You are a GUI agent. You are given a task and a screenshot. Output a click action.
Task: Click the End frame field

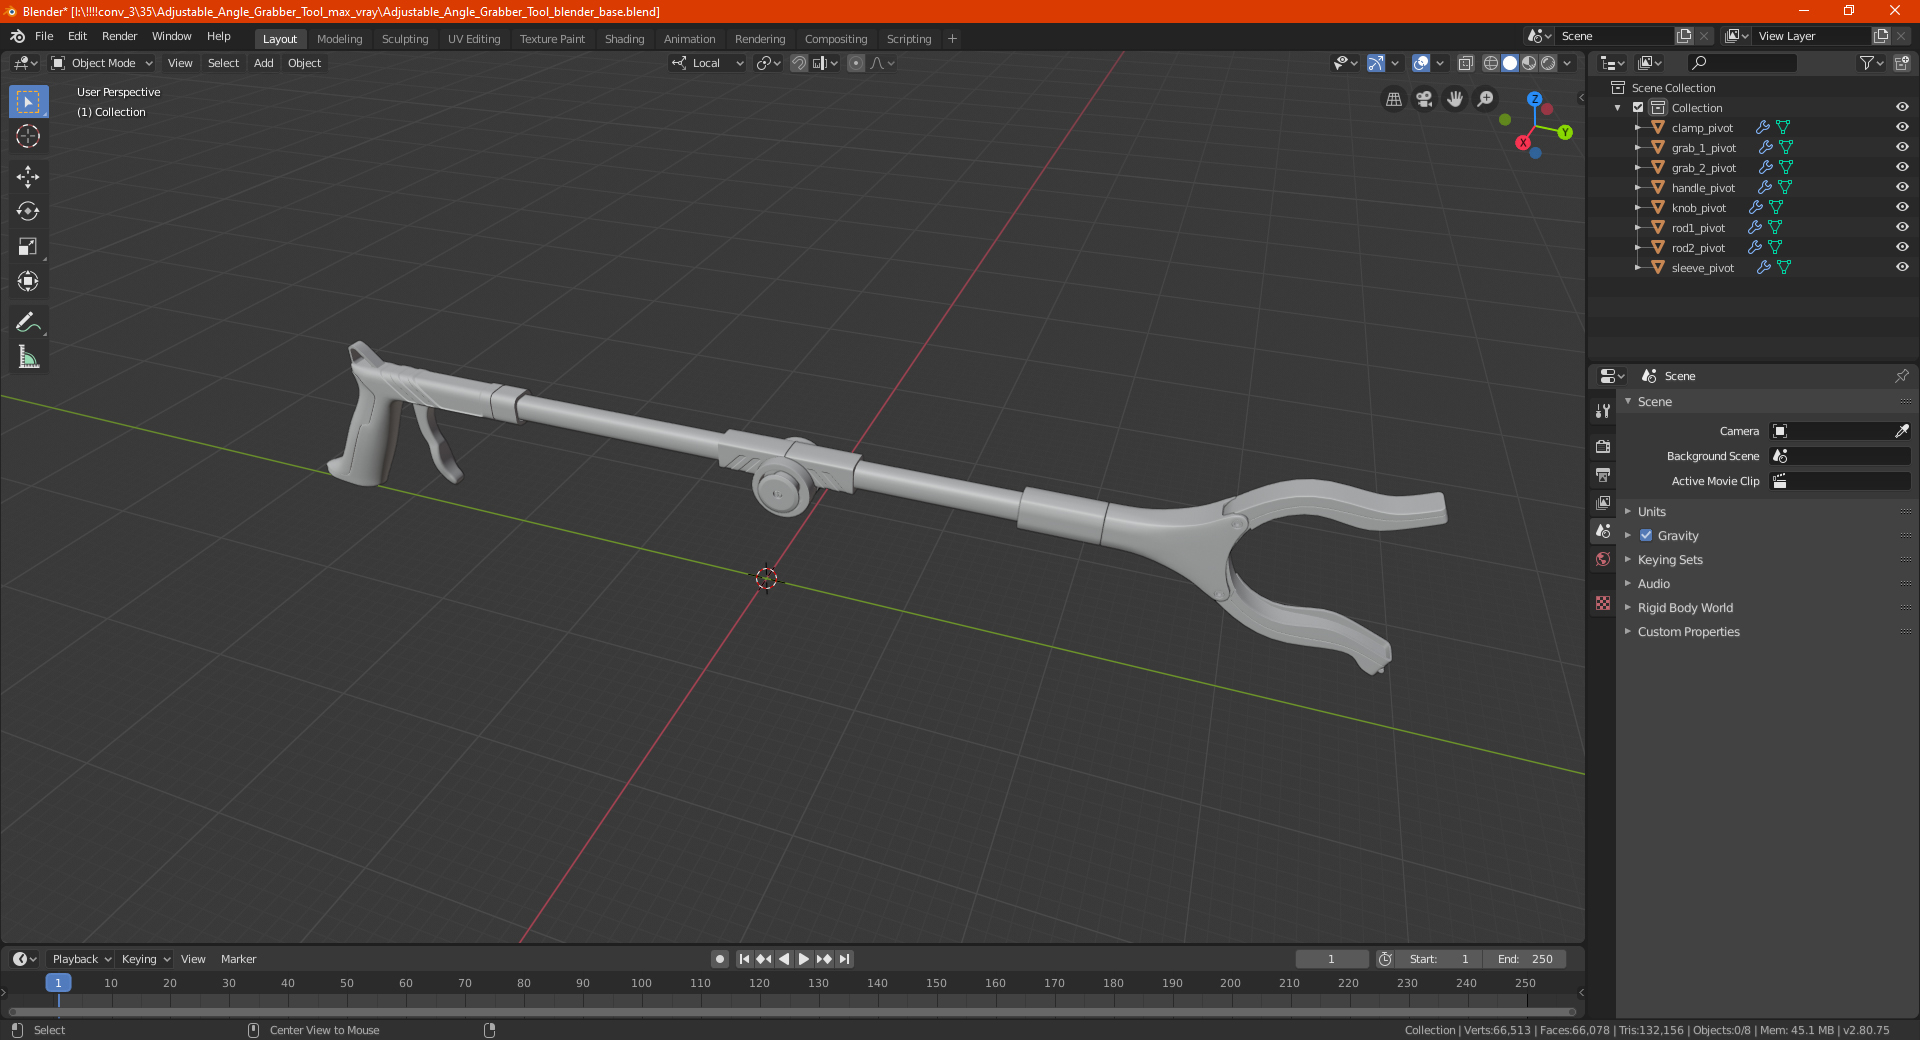pos(1524,959)
